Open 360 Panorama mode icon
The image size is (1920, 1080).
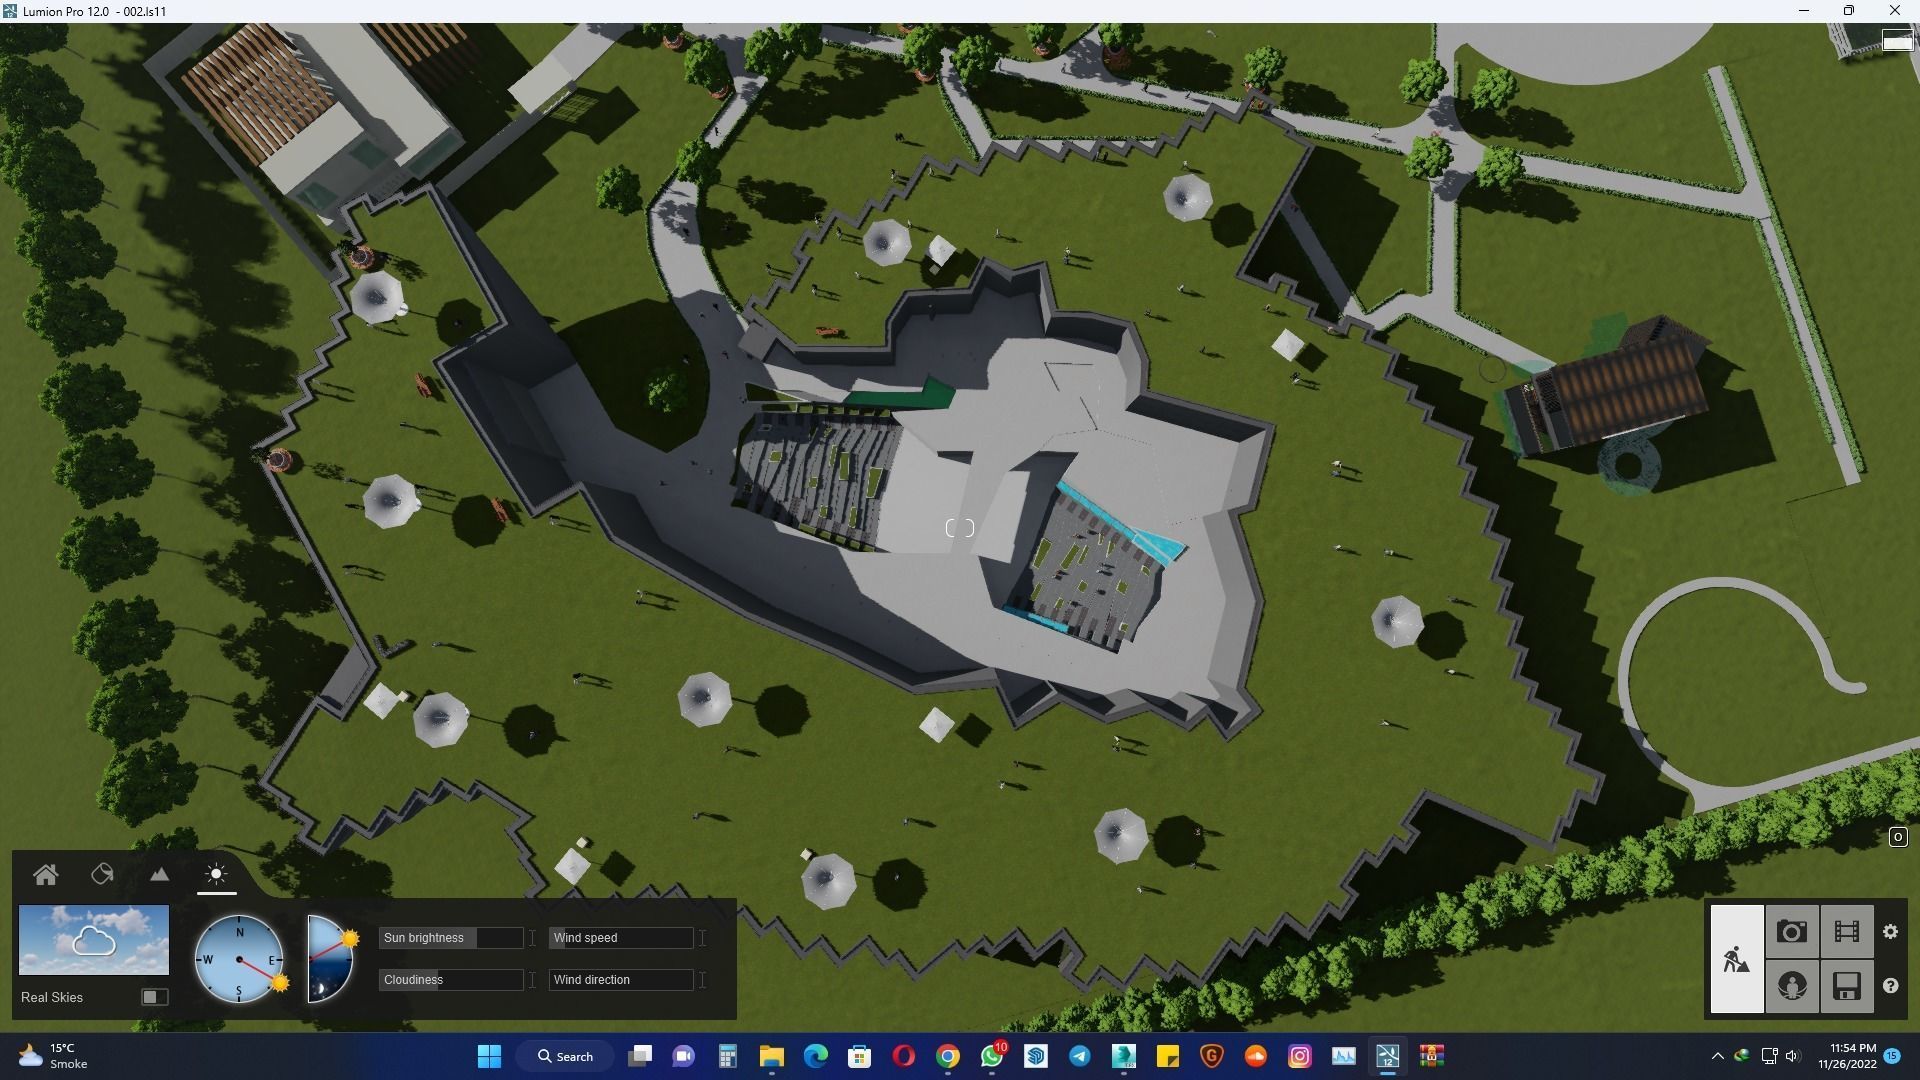1791,986
